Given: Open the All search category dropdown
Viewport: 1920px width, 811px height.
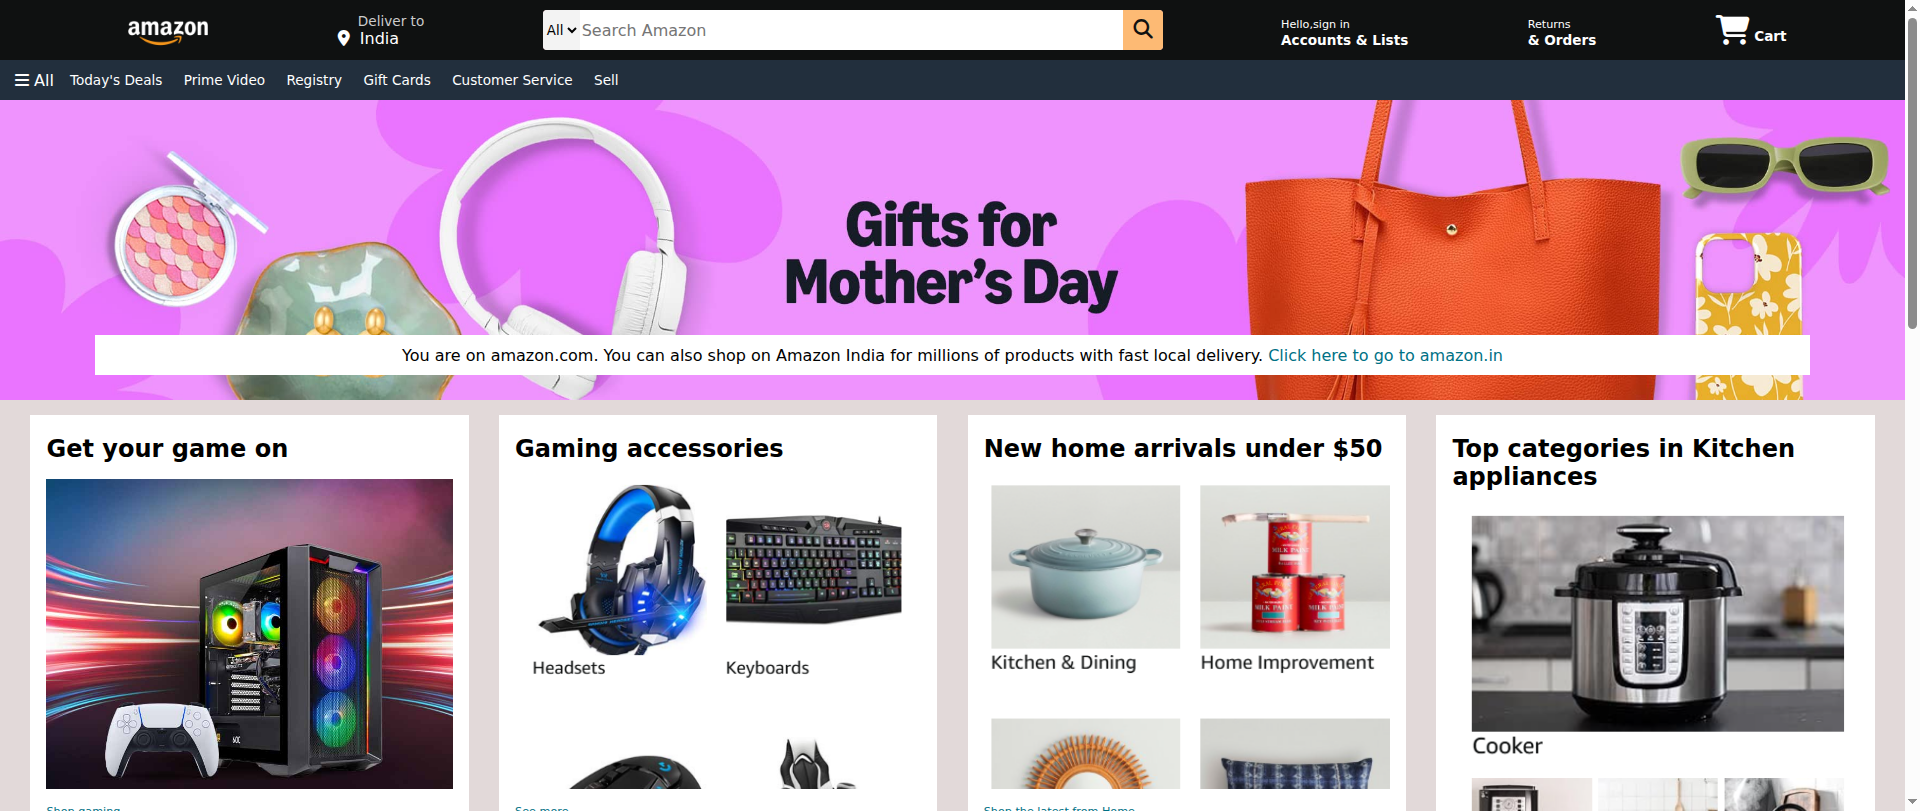Looking at the screenshot, I should pyautogui.click(x=561, y=30).
